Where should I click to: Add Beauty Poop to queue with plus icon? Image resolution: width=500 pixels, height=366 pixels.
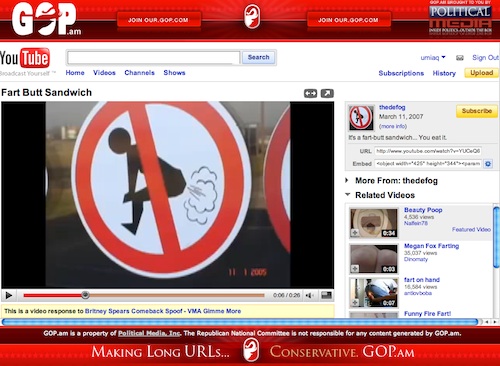pos(355,233)
